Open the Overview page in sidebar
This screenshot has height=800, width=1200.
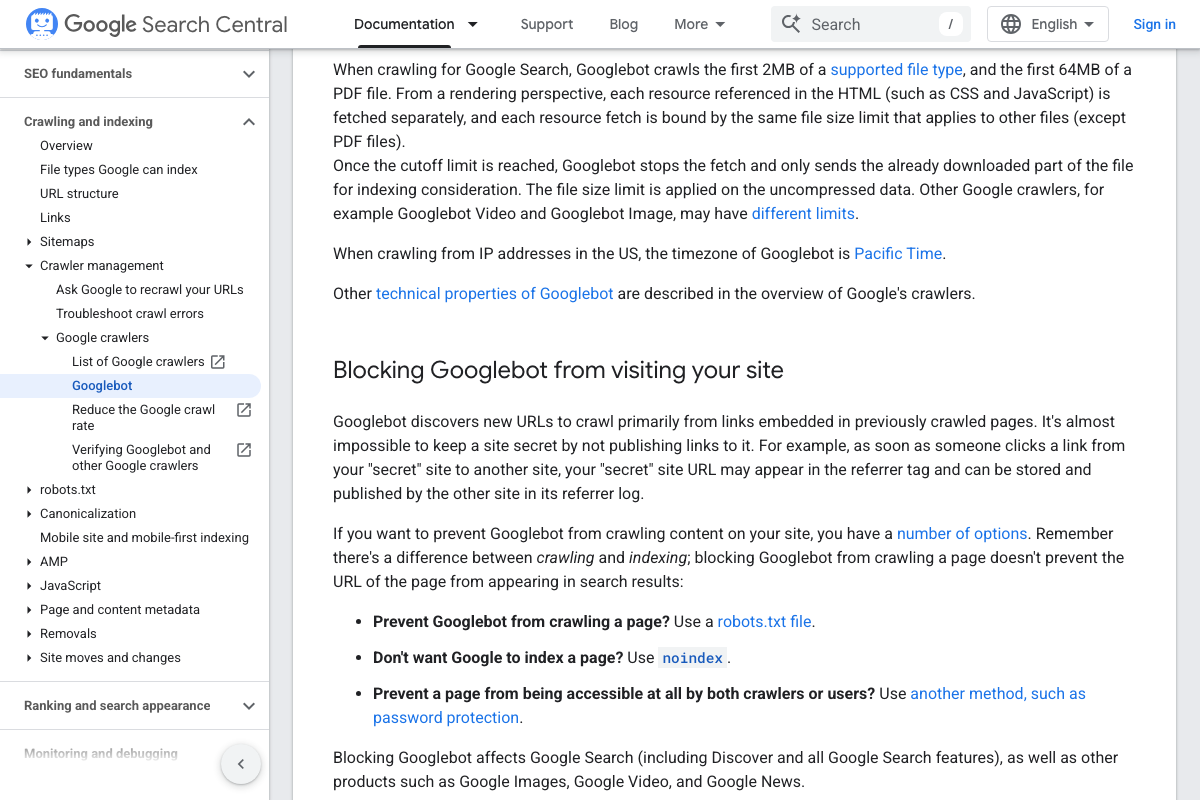[66, 146]
